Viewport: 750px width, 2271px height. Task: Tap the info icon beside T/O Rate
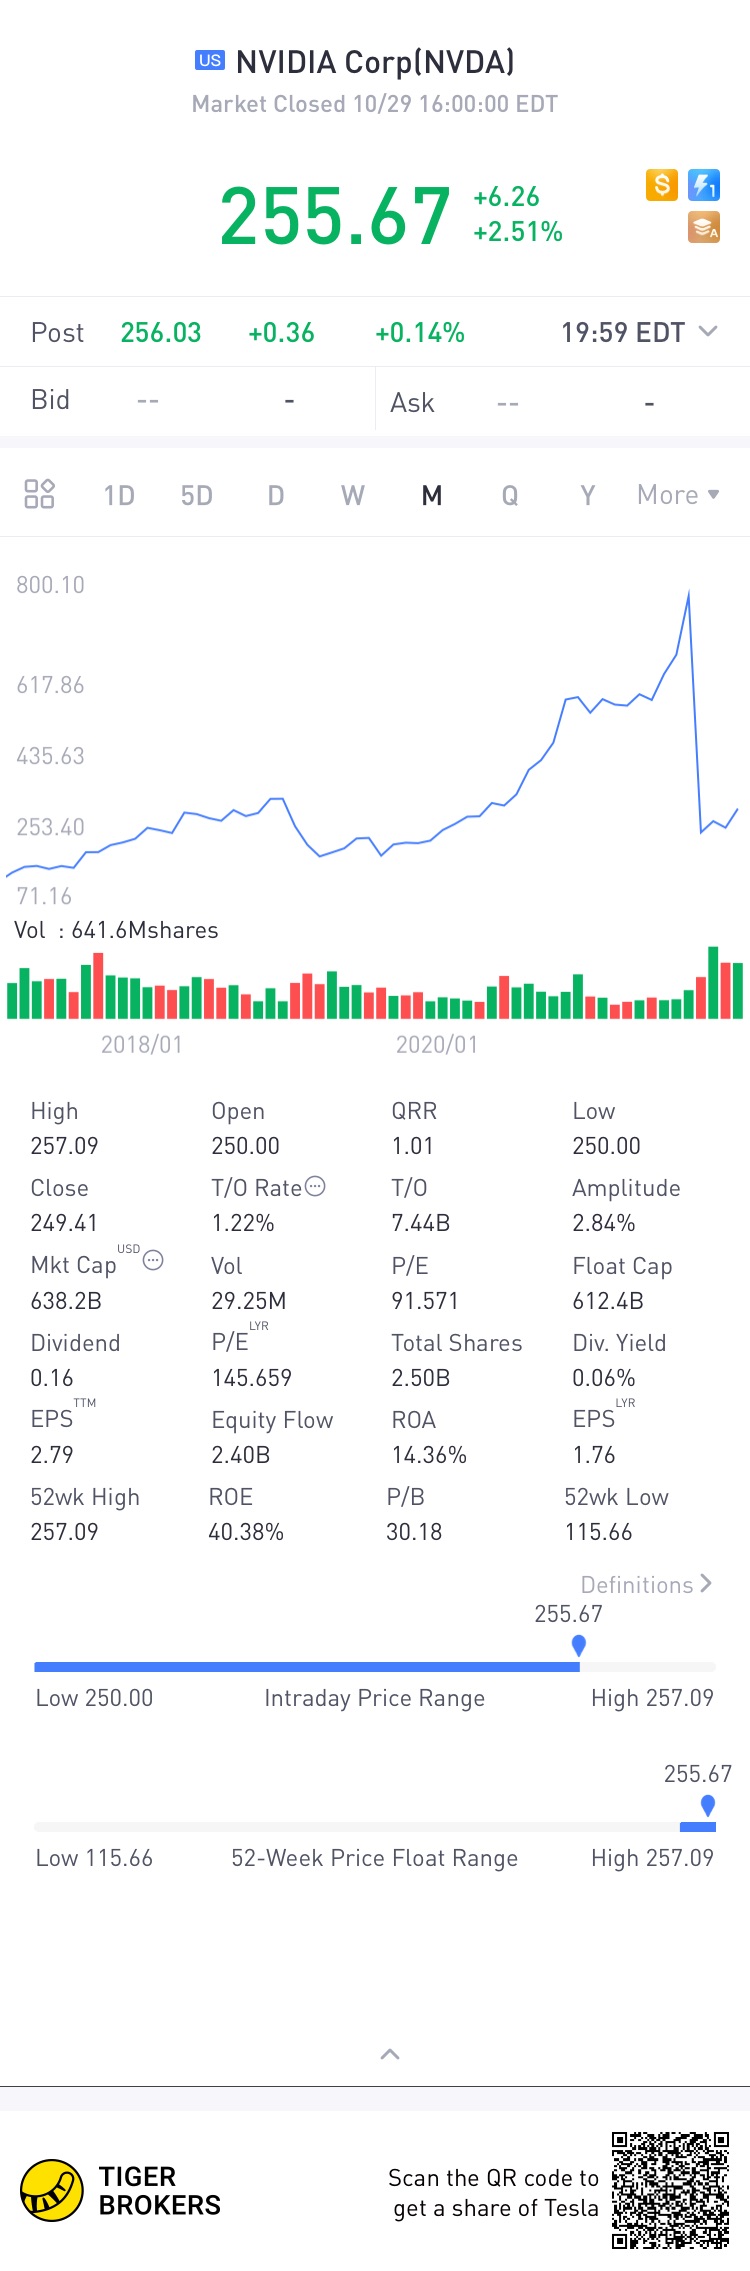[x=315, y=1187]
